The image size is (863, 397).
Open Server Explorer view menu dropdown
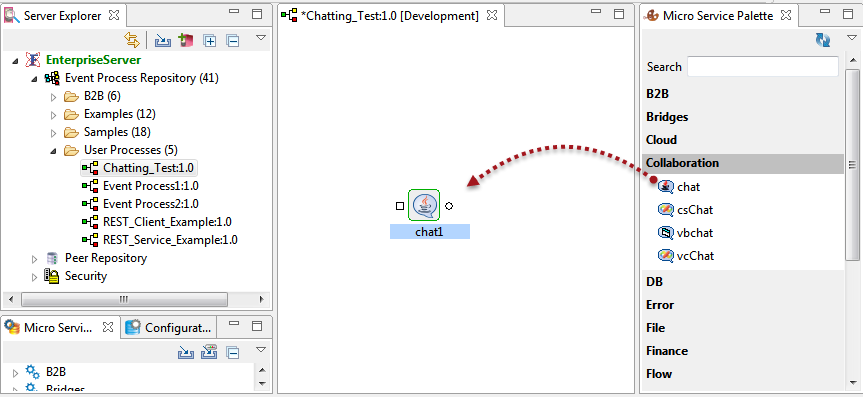pos(261,38)
